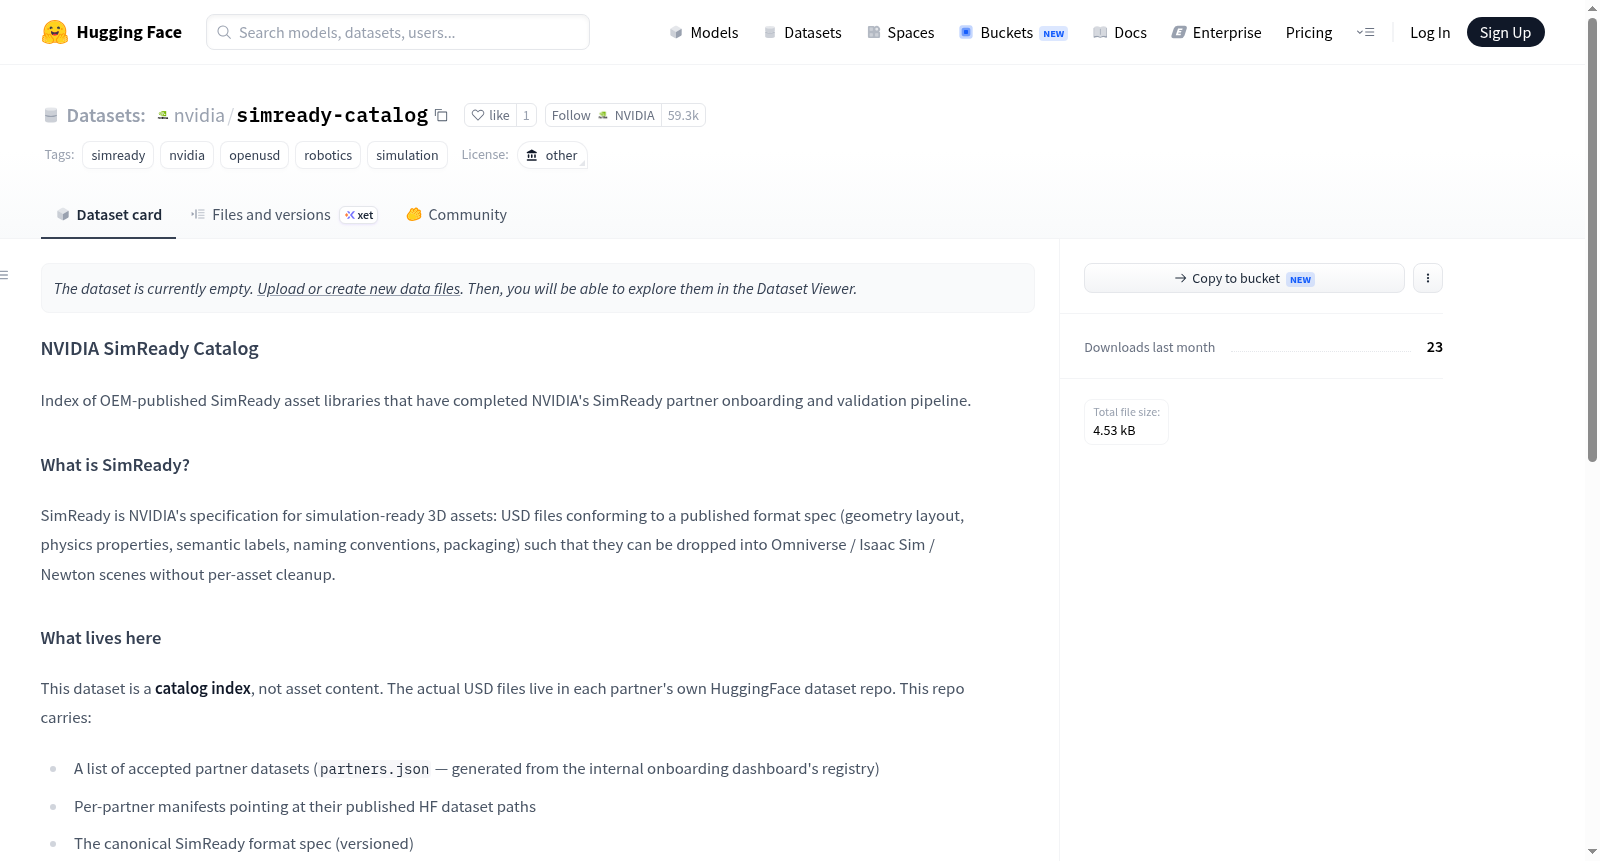Click the Copy to bucket button
Screen dimensions: 1600x861
[1244, 278]
